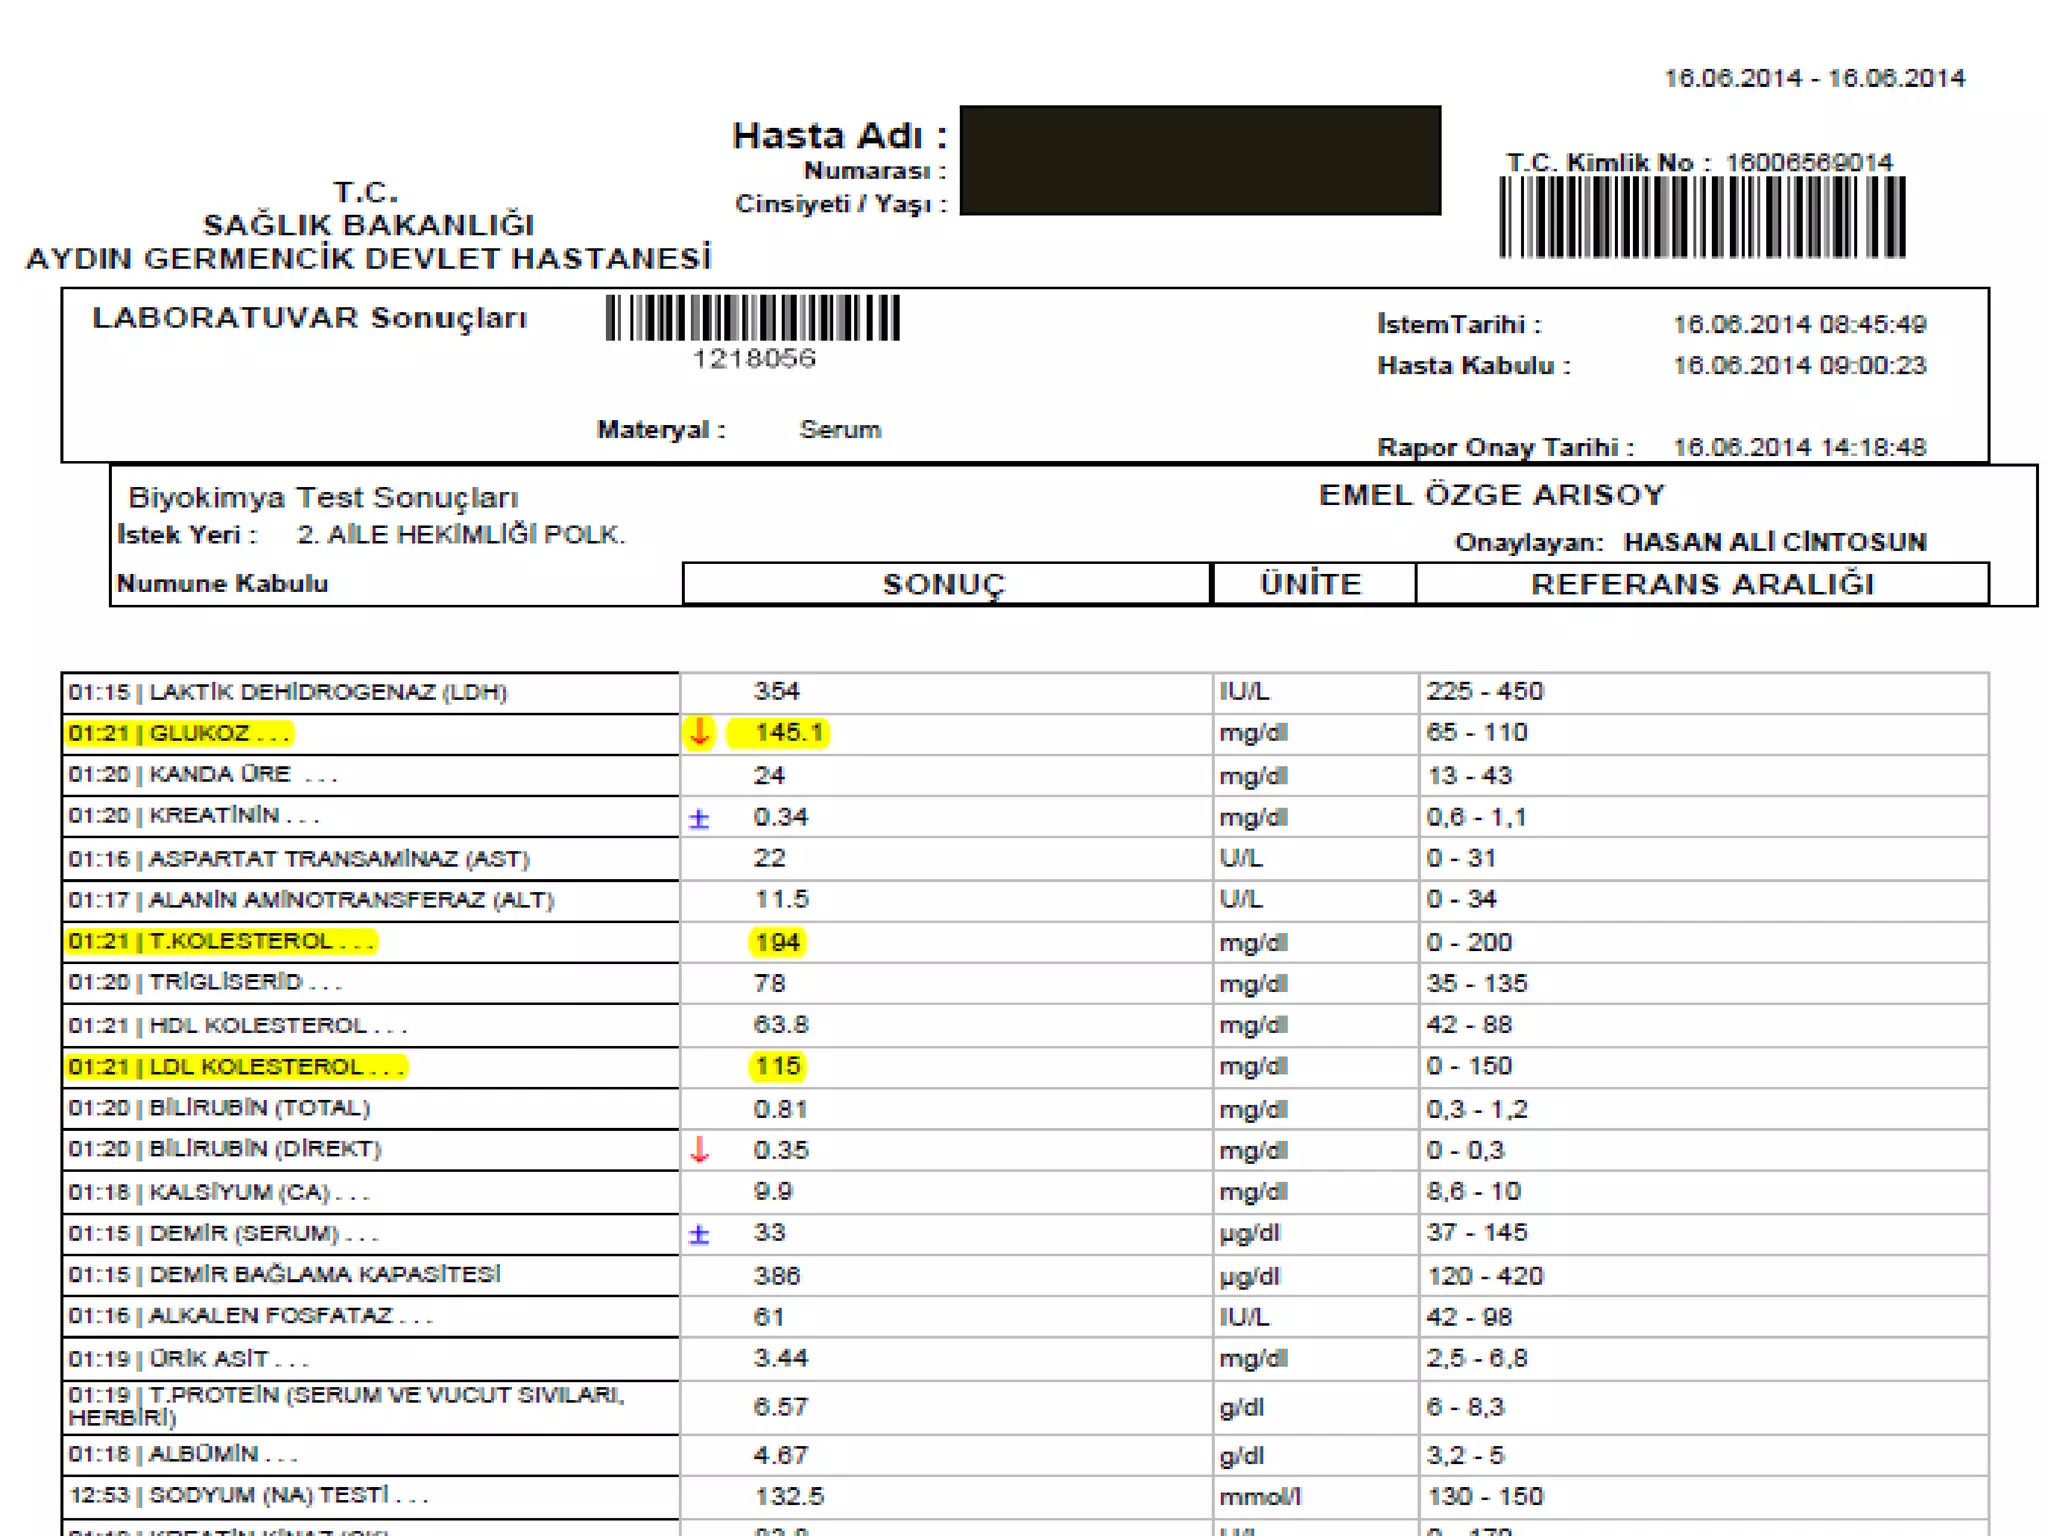This screenshot has width=2048, height=1536.
Task: Select the highlighted LDL KOLESTEROL row label
Action: 236,1067
